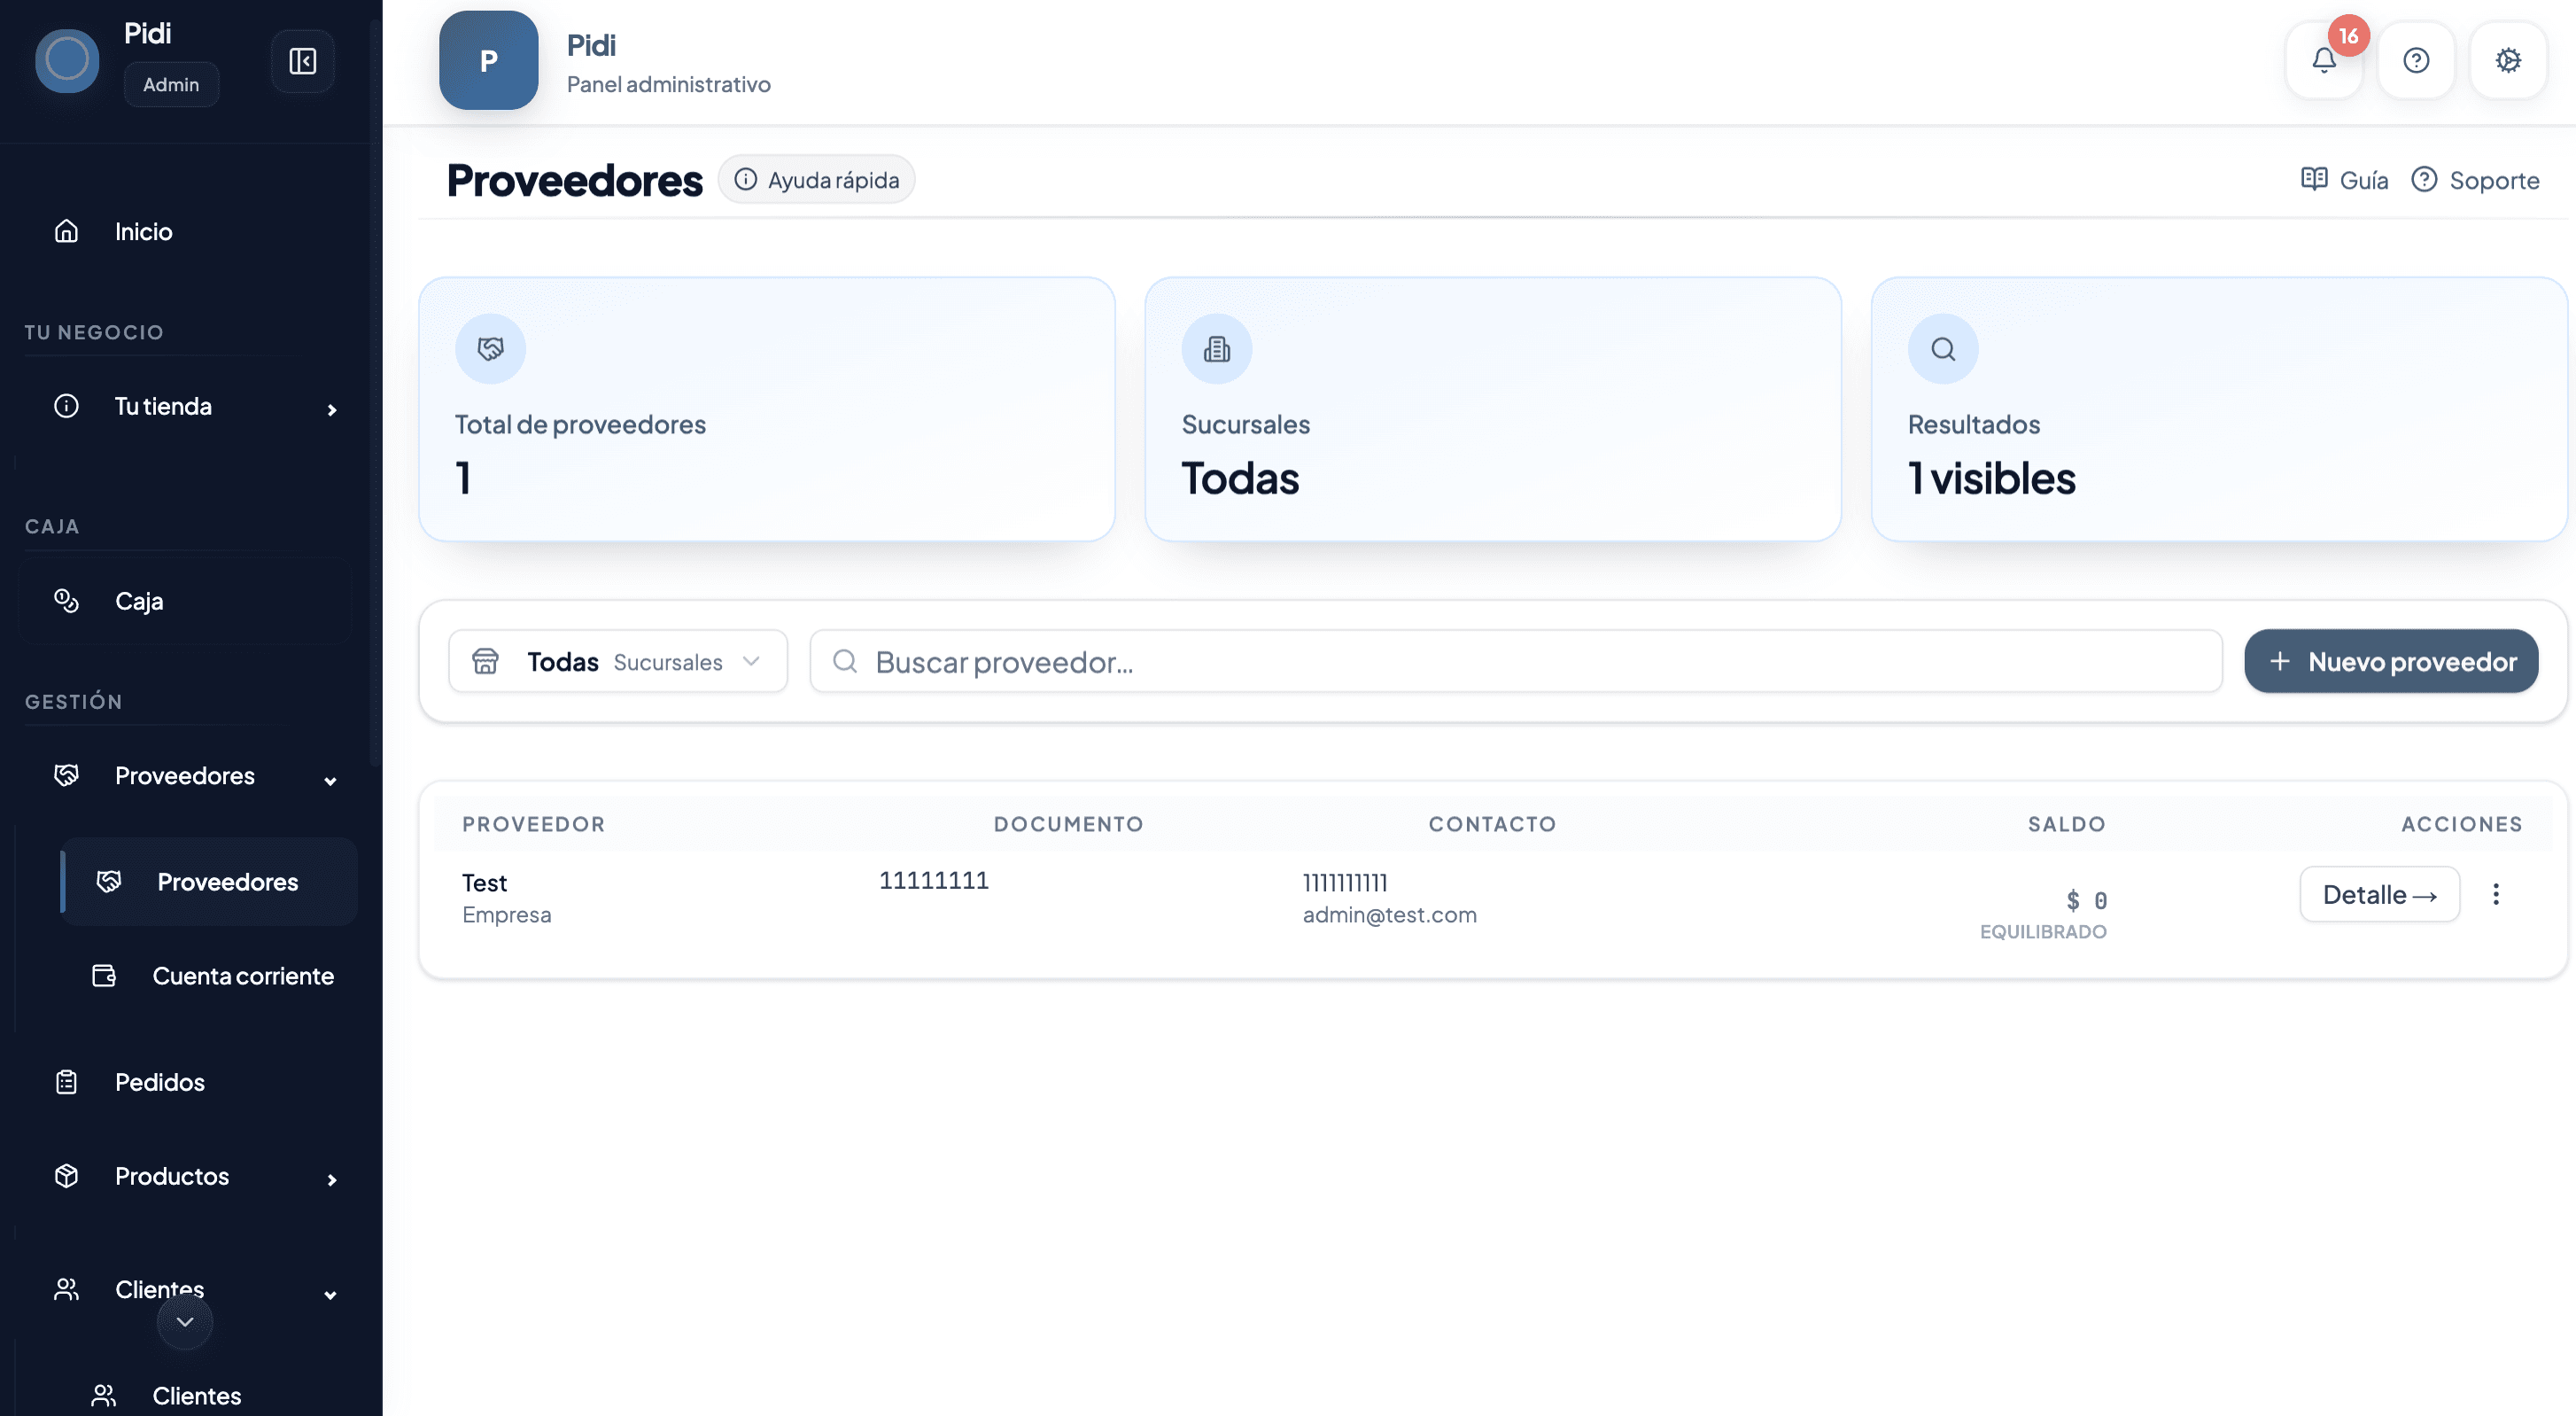Click the Caja coins icon
The width and height of the screenshot is (2576, 1416).
coord(65,600)
